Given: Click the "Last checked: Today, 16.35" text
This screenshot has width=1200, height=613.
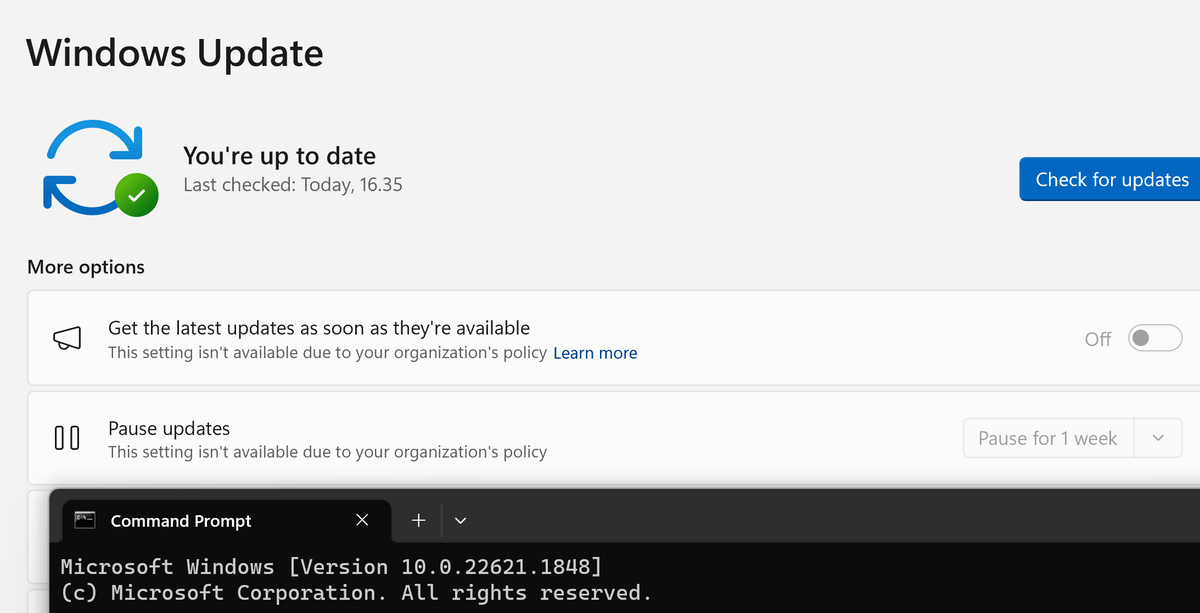Looking at the screenshot, I should (x=293, y=185).
